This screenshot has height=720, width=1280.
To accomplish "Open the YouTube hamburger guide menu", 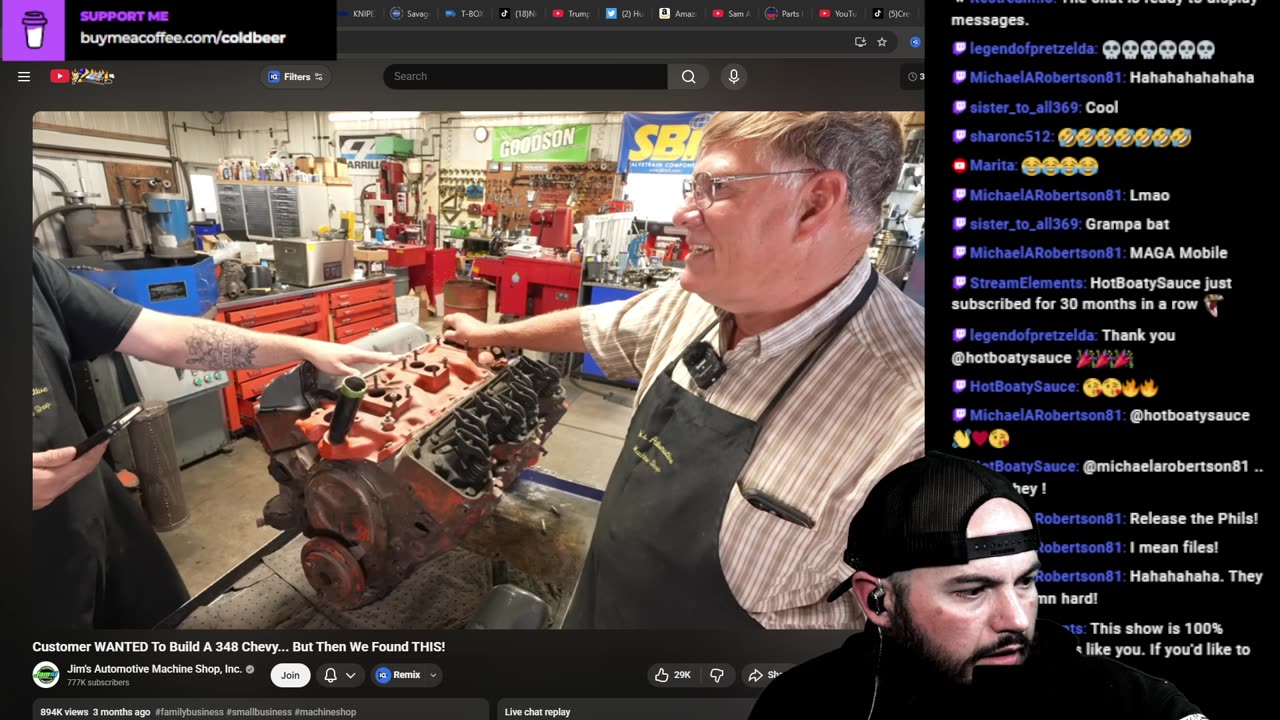I will [x=24, y=76].
